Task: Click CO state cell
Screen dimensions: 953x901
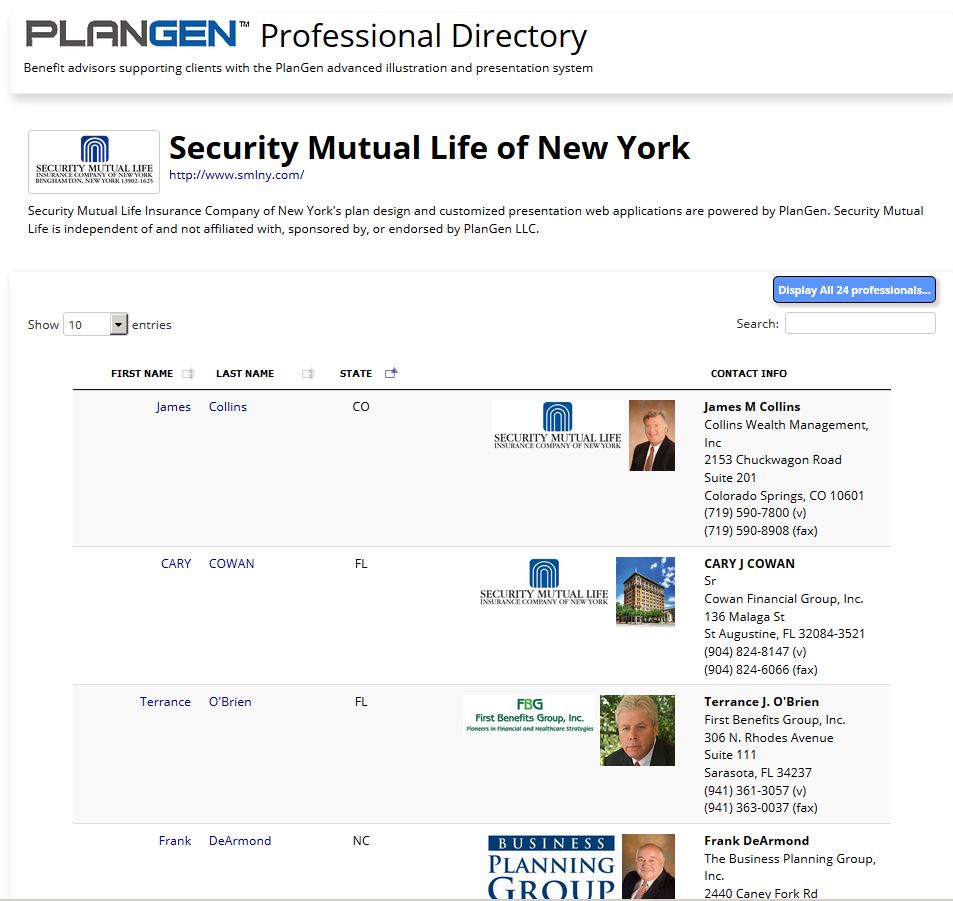Action: click(x=361, y=407)
